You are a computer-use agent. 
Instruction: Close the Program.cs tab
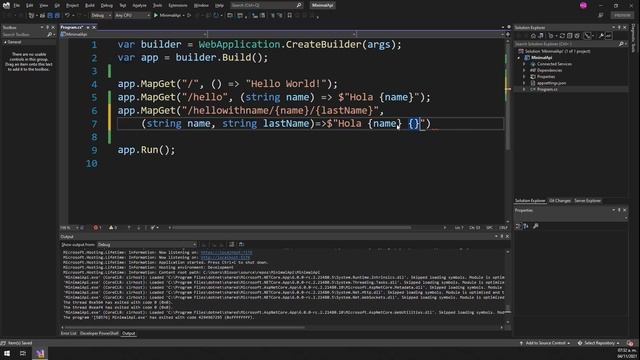click(94, 27)
